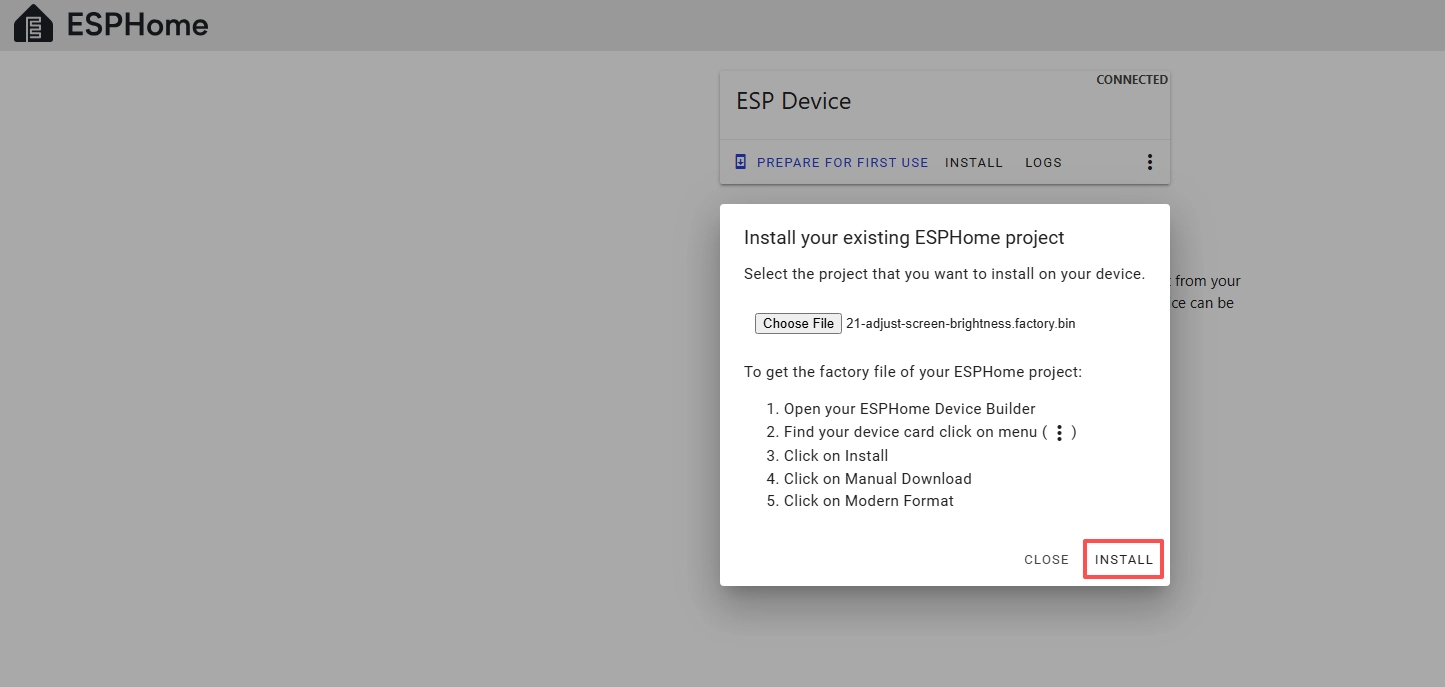The height and width of the screenshot is (687, 1445).
Task: Click INSTALL on the ESP Device card
Action: 973,162
